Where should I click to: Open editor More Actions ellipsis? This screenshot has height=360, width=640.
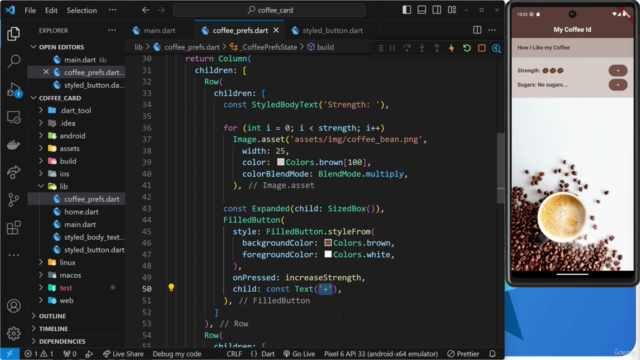(492, 30)
